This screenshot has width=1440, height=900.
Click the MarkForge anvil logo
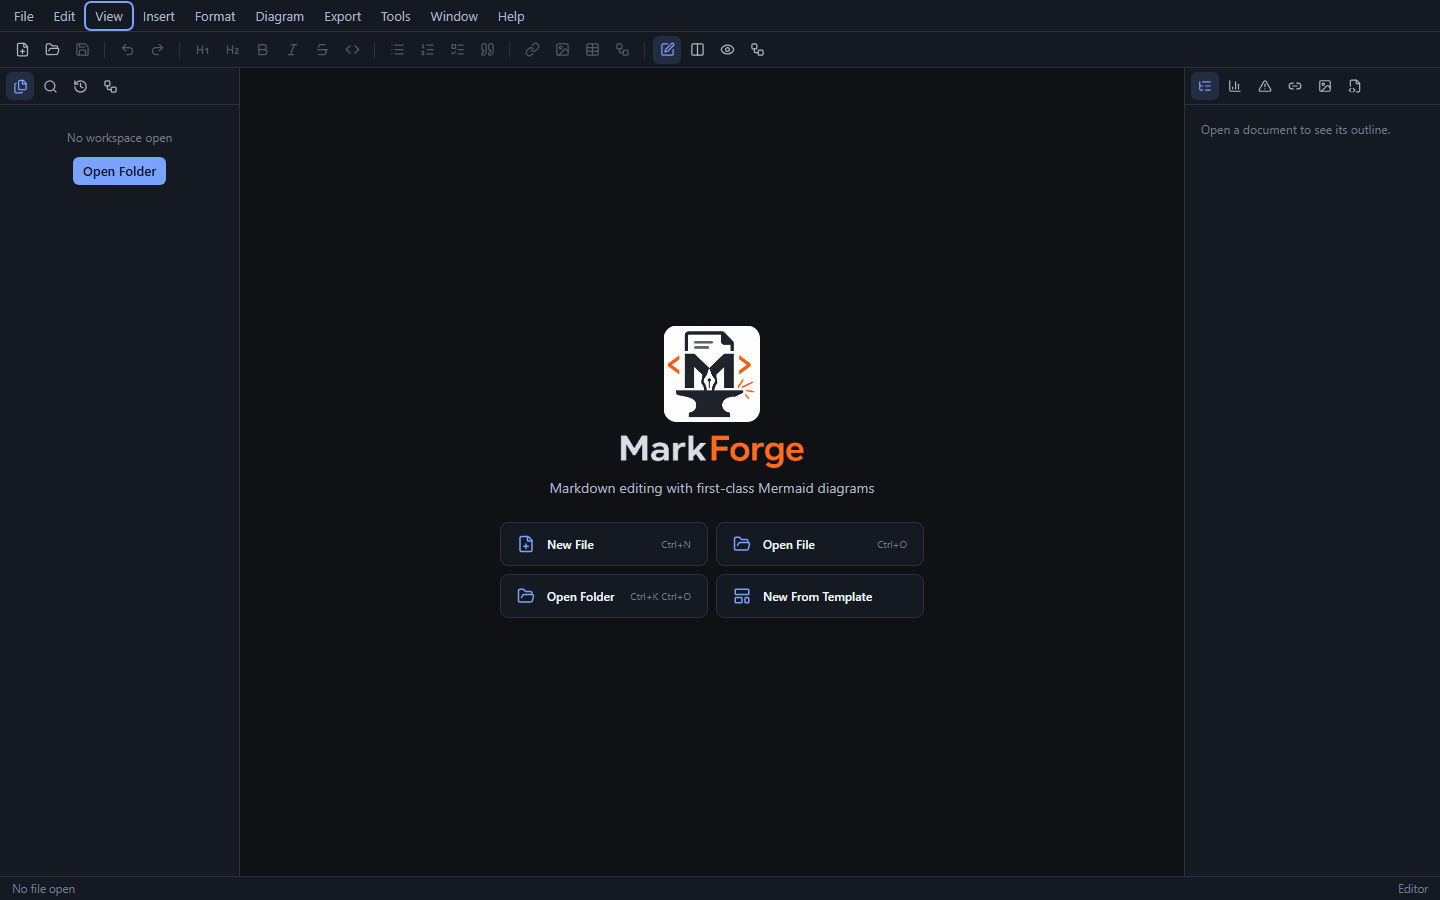(x=712, y=374)
